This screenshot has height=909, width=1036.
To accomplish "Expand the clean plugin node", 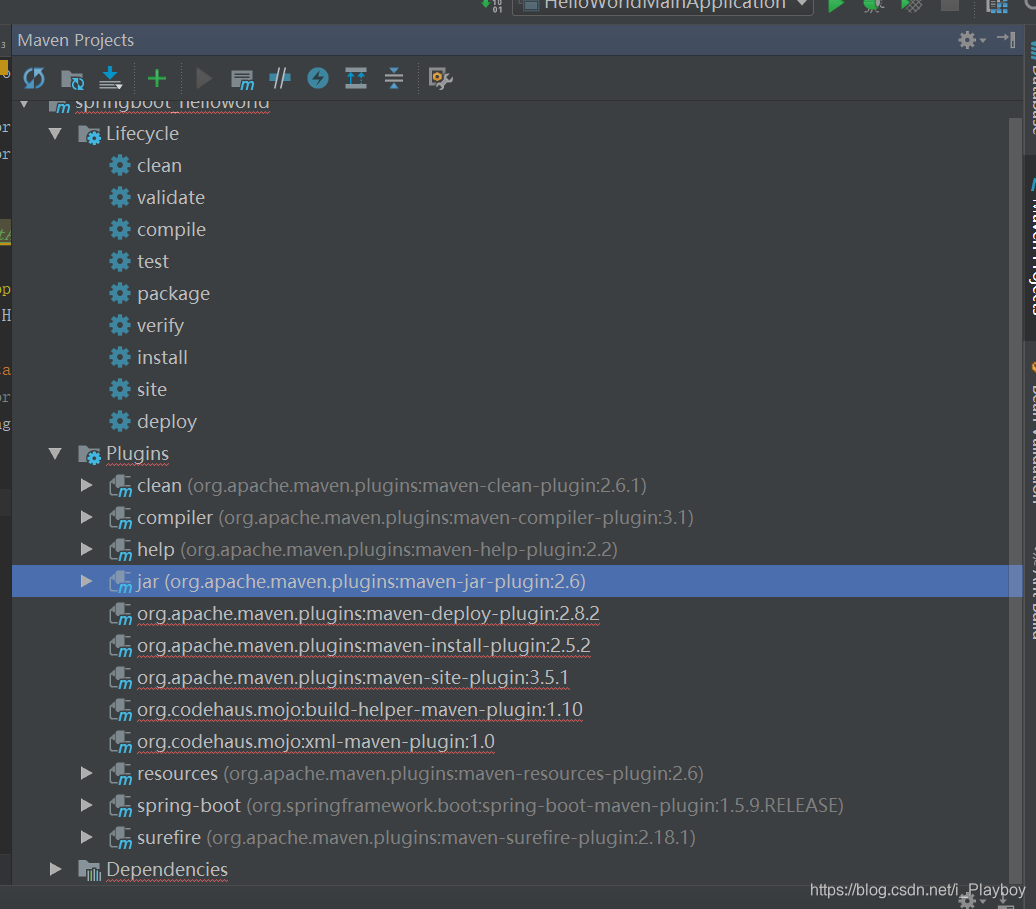I will [x=86, y=486].
